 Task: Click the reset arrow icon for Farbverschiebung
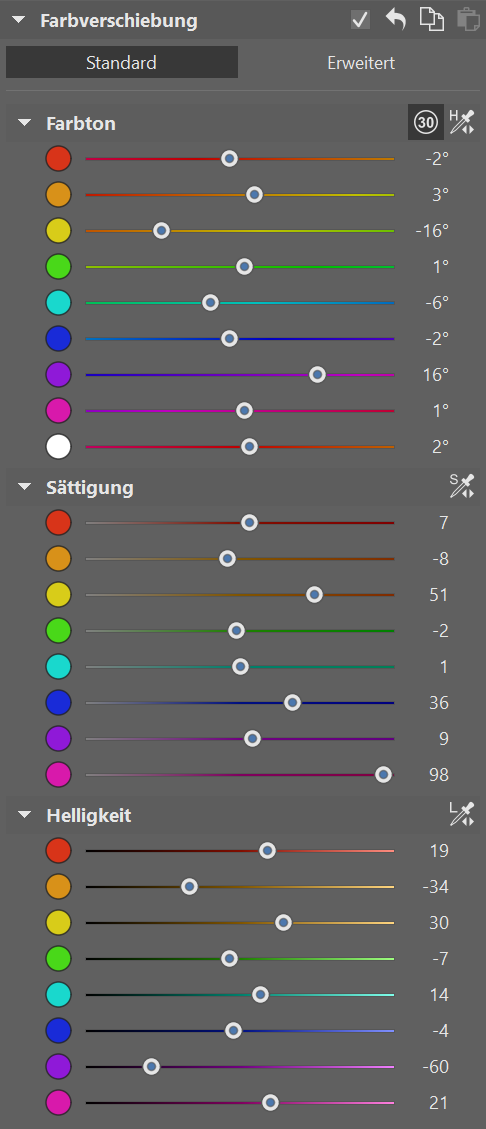[x=395, y=19]
